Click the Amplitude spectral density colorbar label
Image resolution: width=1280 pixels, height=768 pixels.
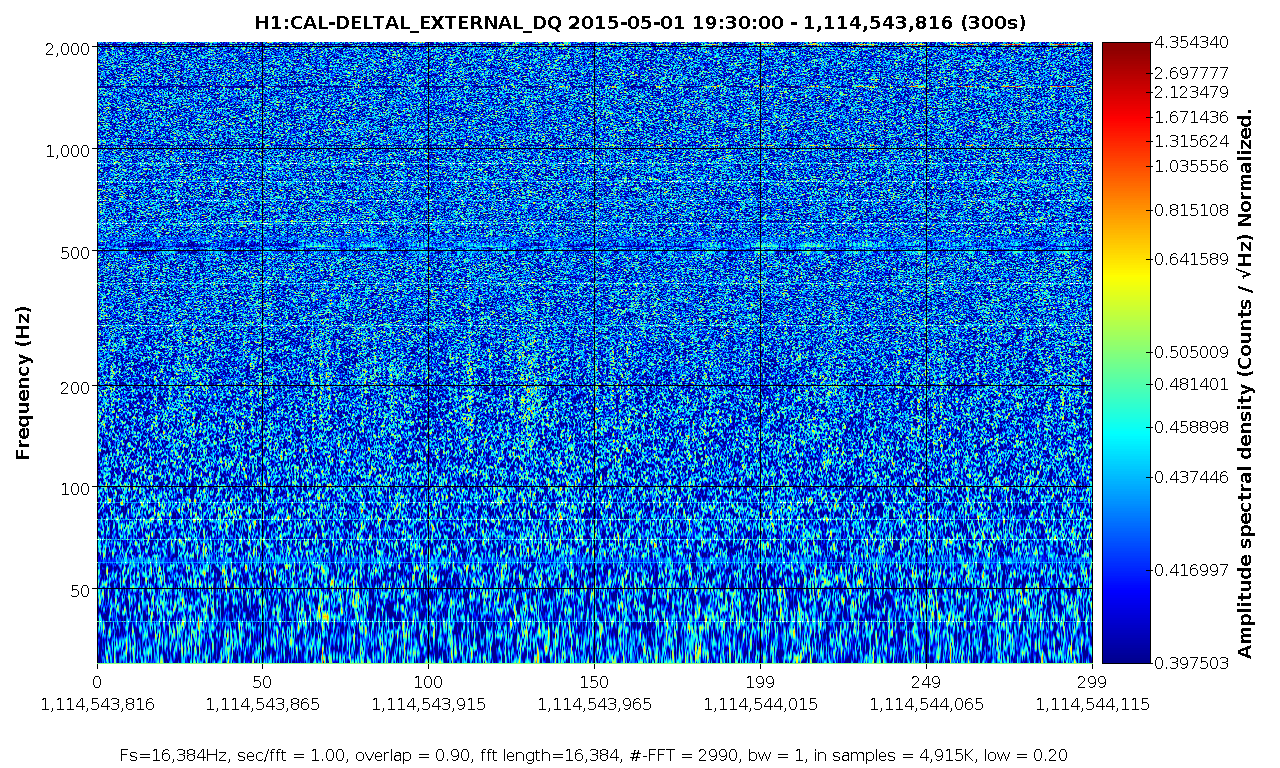tap(1246, 384)
